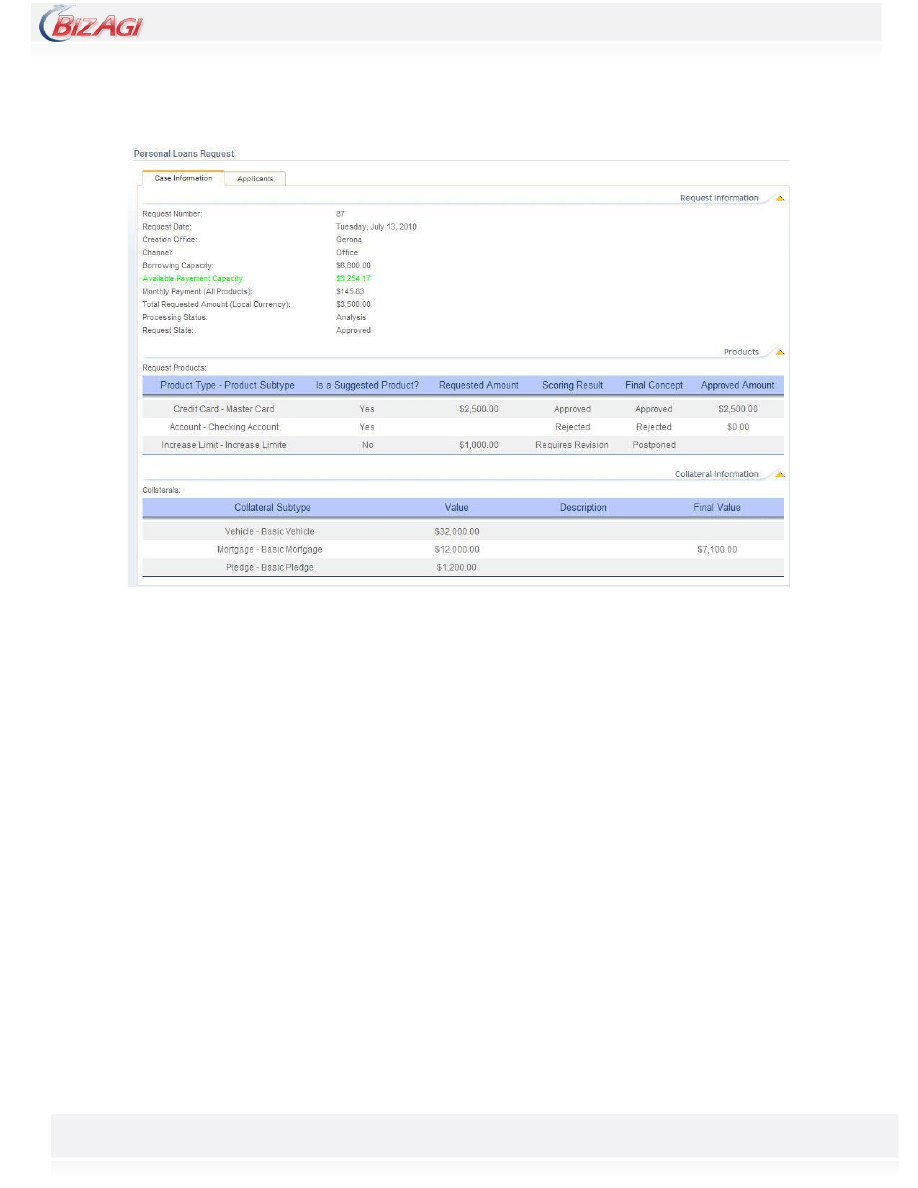Click the Scoring Result column header
918x1188 pixels.
pyautogui.click(x=572, y=385)
